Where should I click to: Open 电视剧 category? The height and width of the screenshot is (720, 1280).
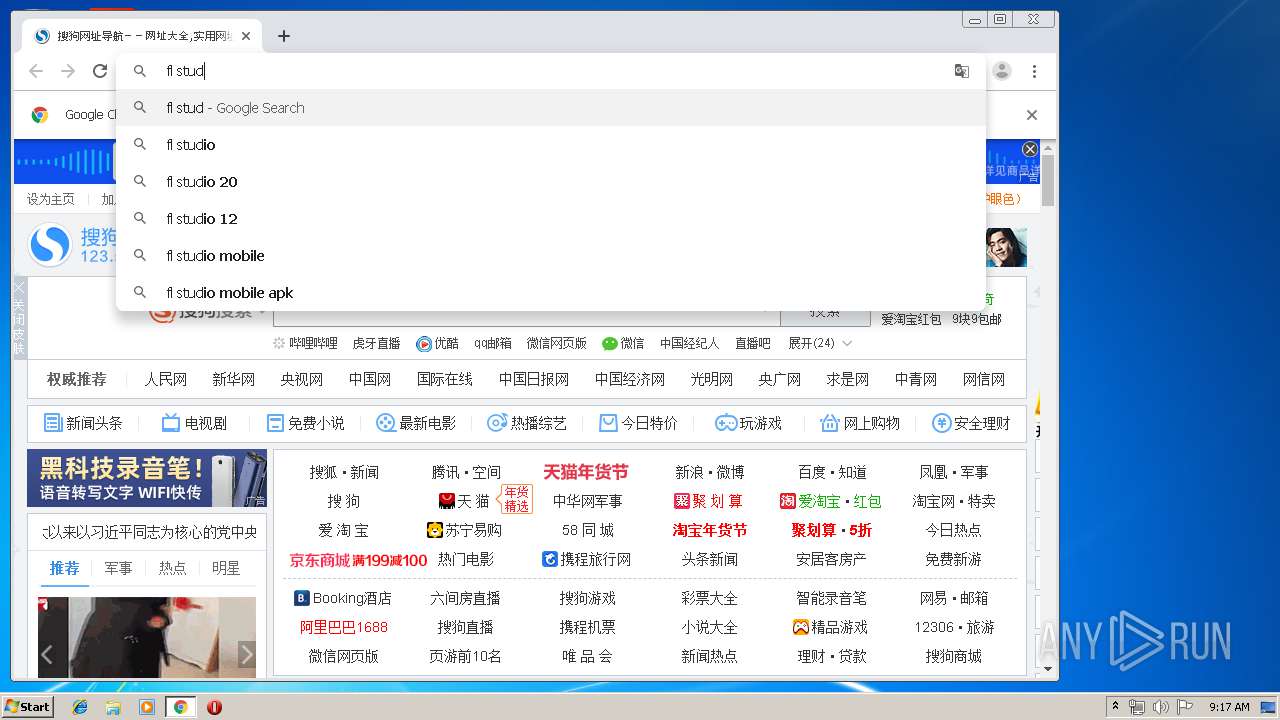click(194, 423)
